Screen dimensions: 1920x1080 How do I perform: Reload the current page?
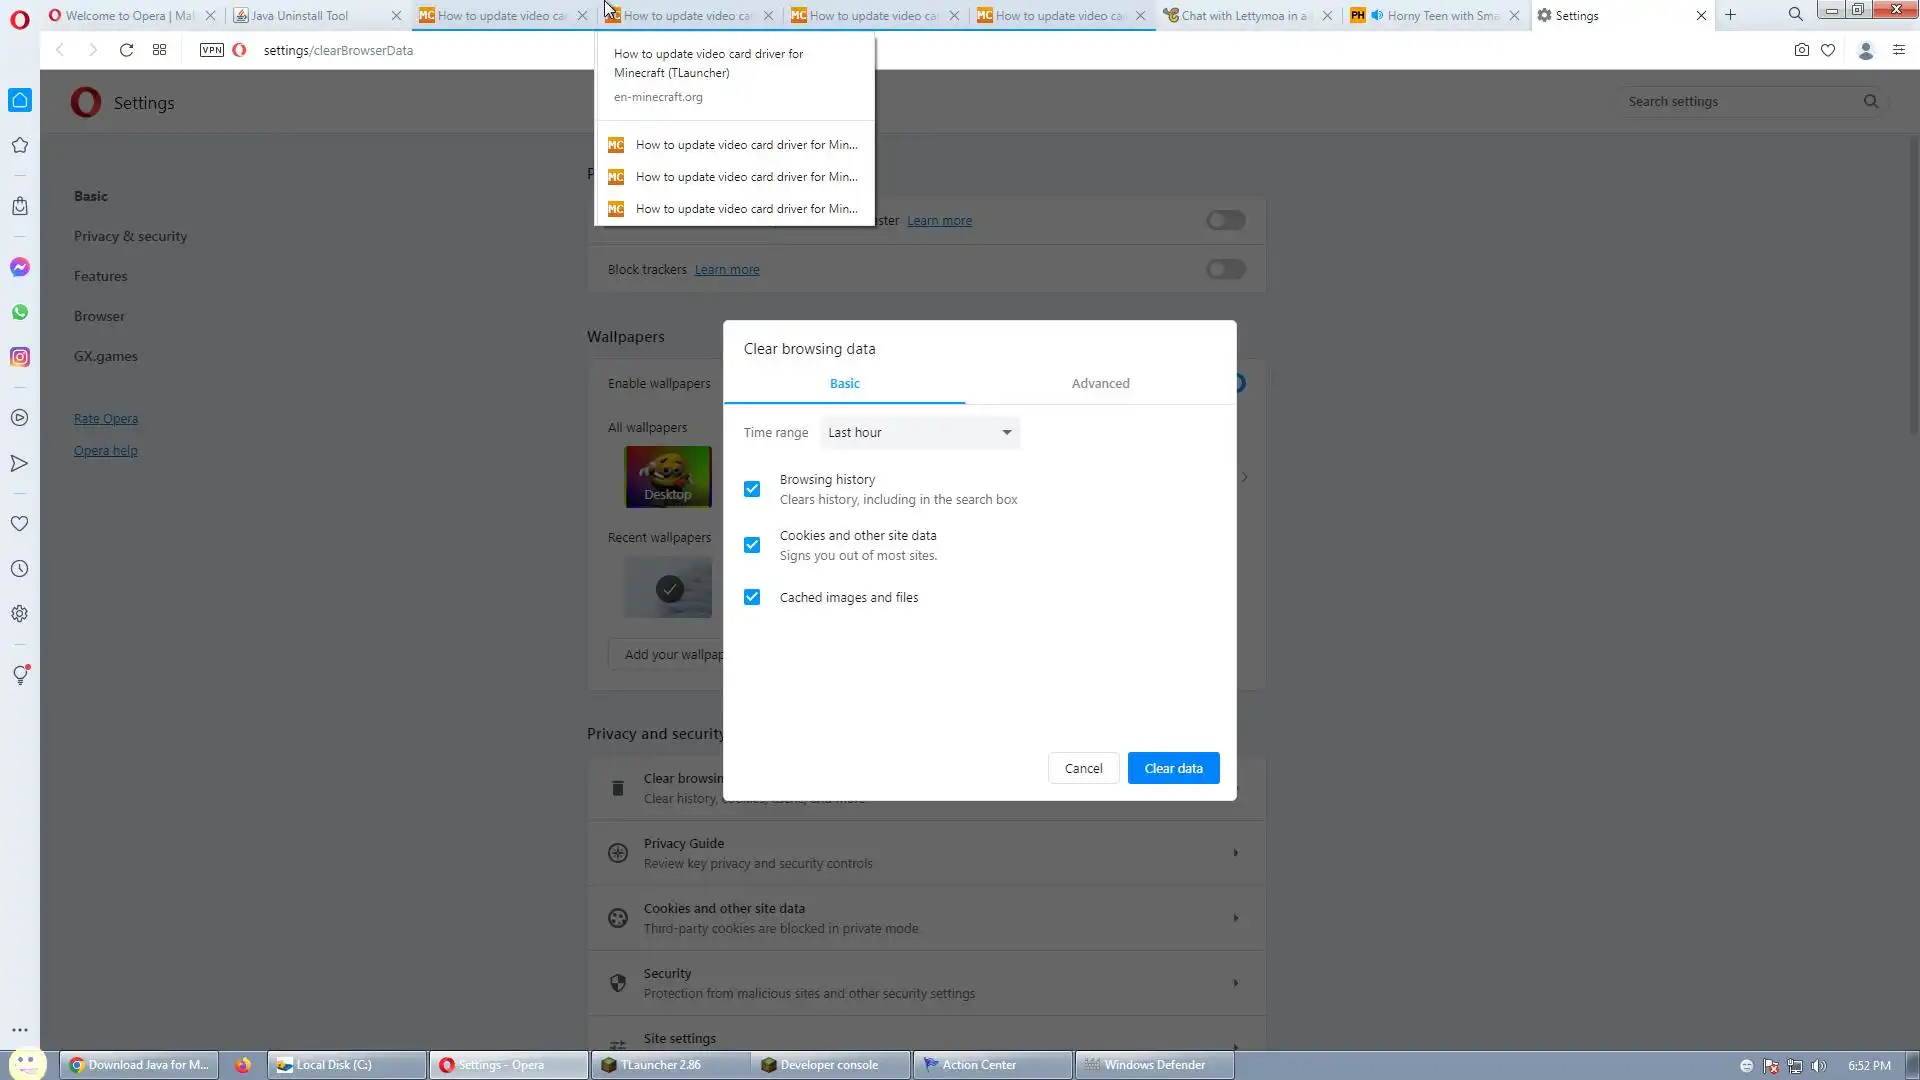126,50
